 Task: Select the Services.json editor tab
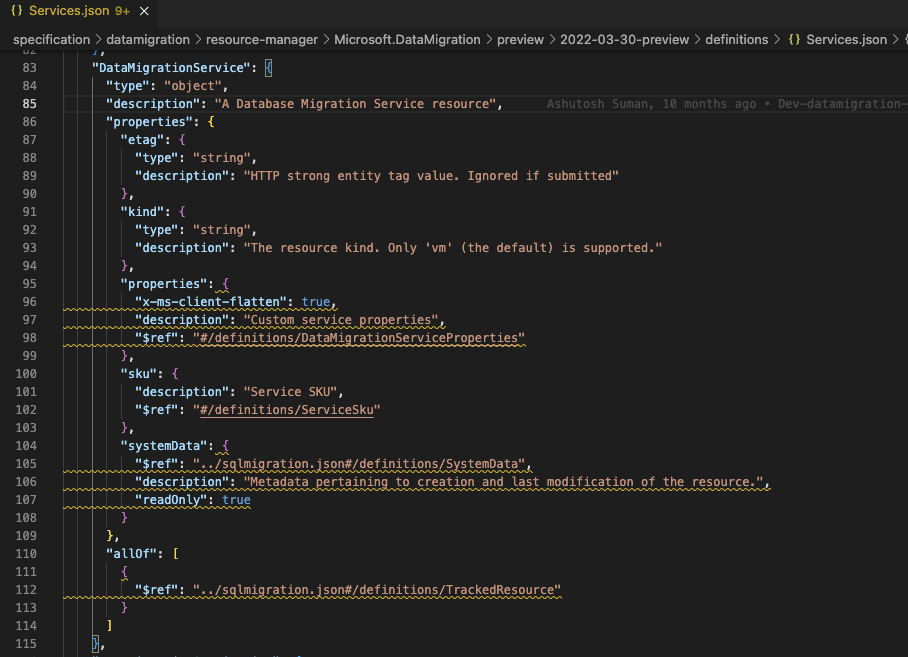tap(79, 11)
